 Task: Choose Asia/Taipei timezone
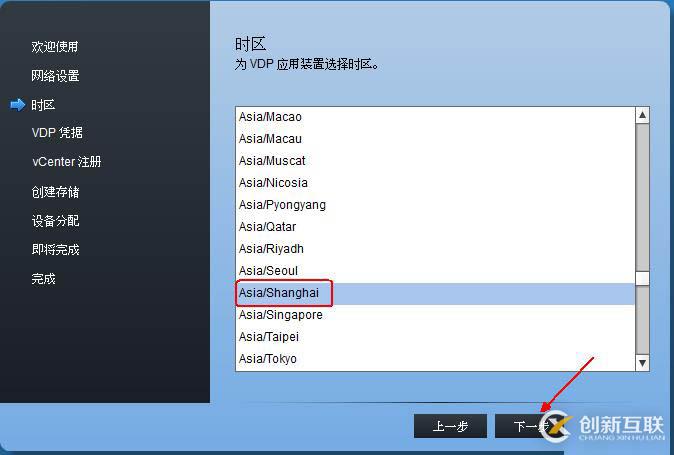pyautogui.click(x=435, y=337)
